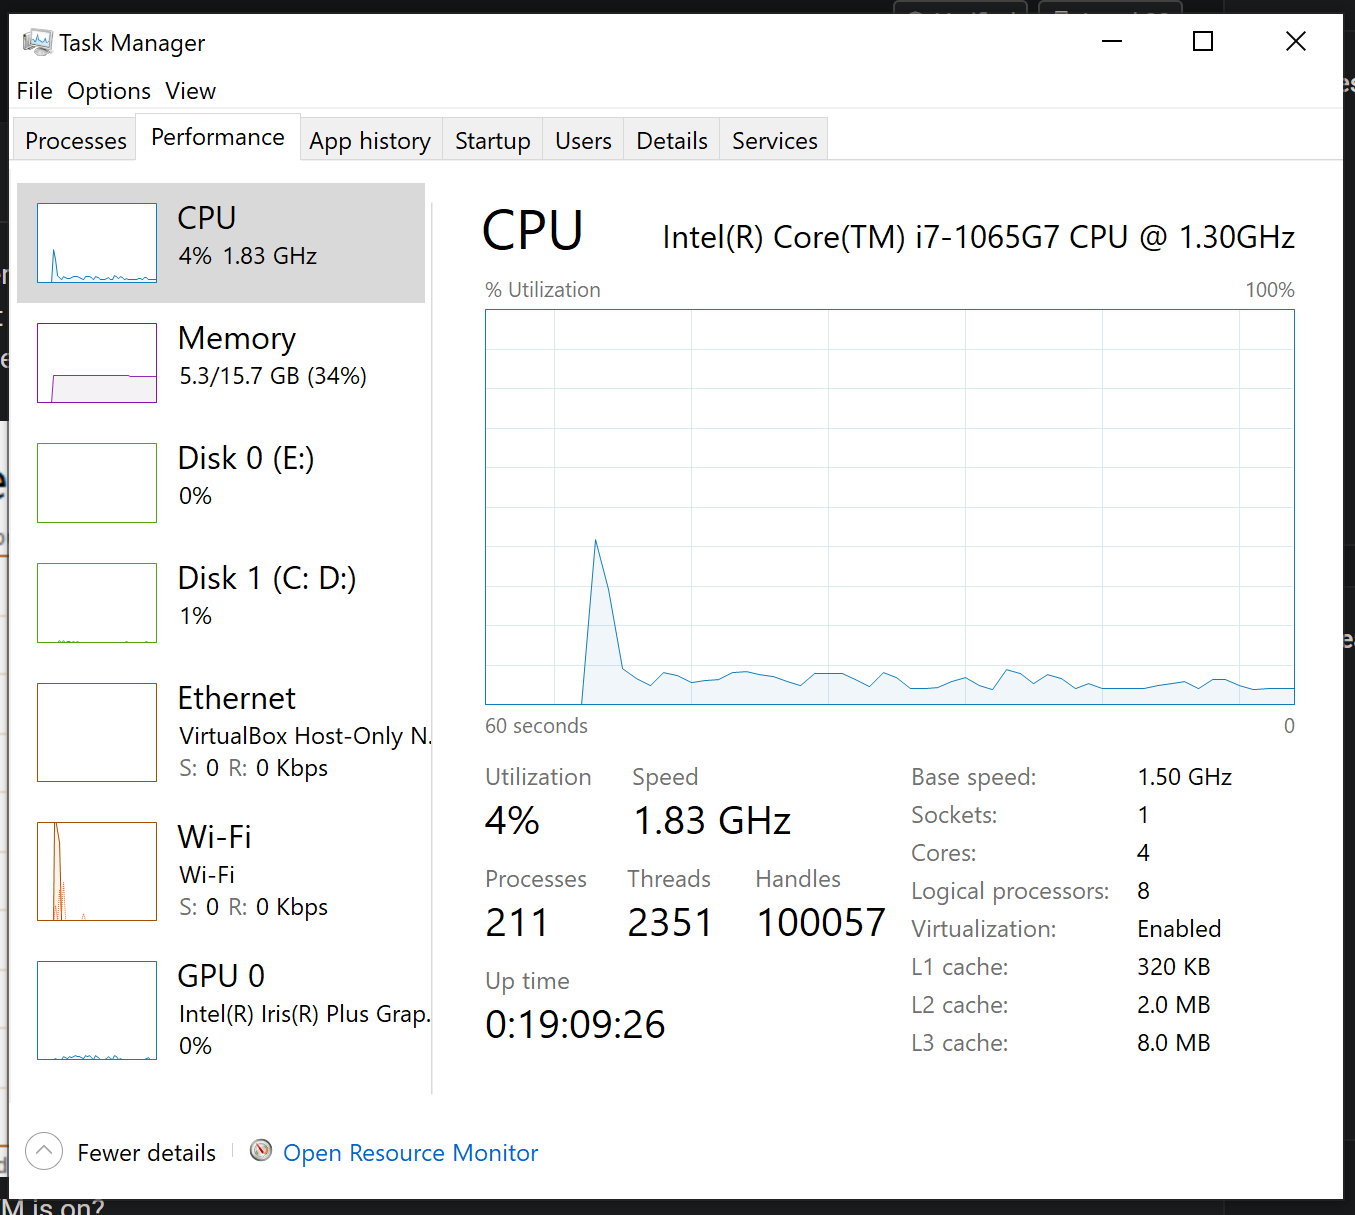
Task: Select the Wi-Fi network activity graph
Action: point(97,871)
